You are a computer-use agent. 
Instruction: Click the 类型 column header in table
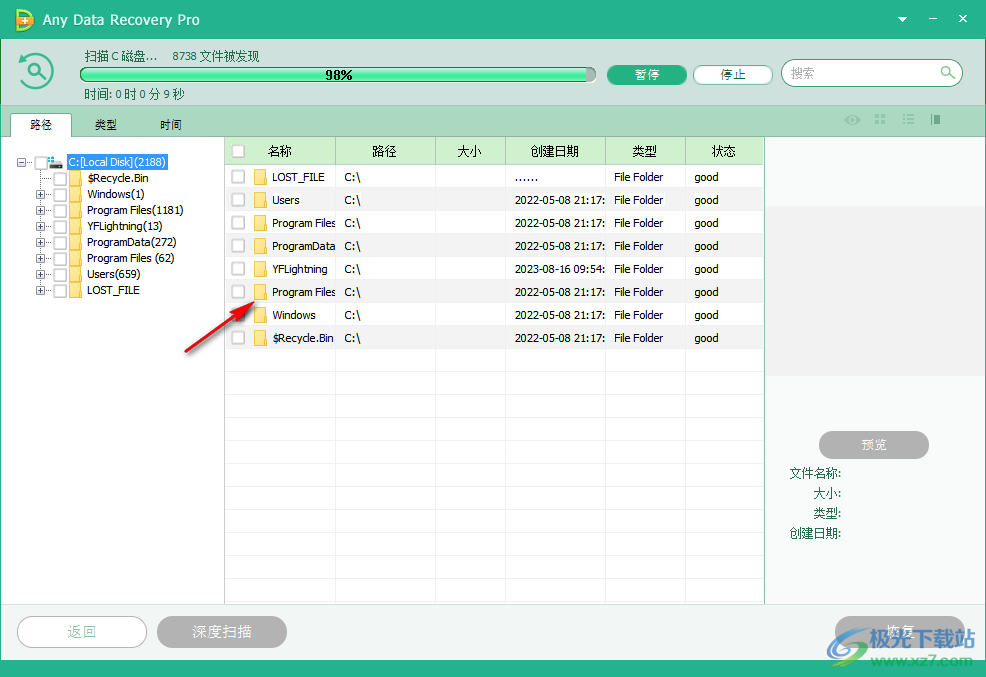coord(645,151)
